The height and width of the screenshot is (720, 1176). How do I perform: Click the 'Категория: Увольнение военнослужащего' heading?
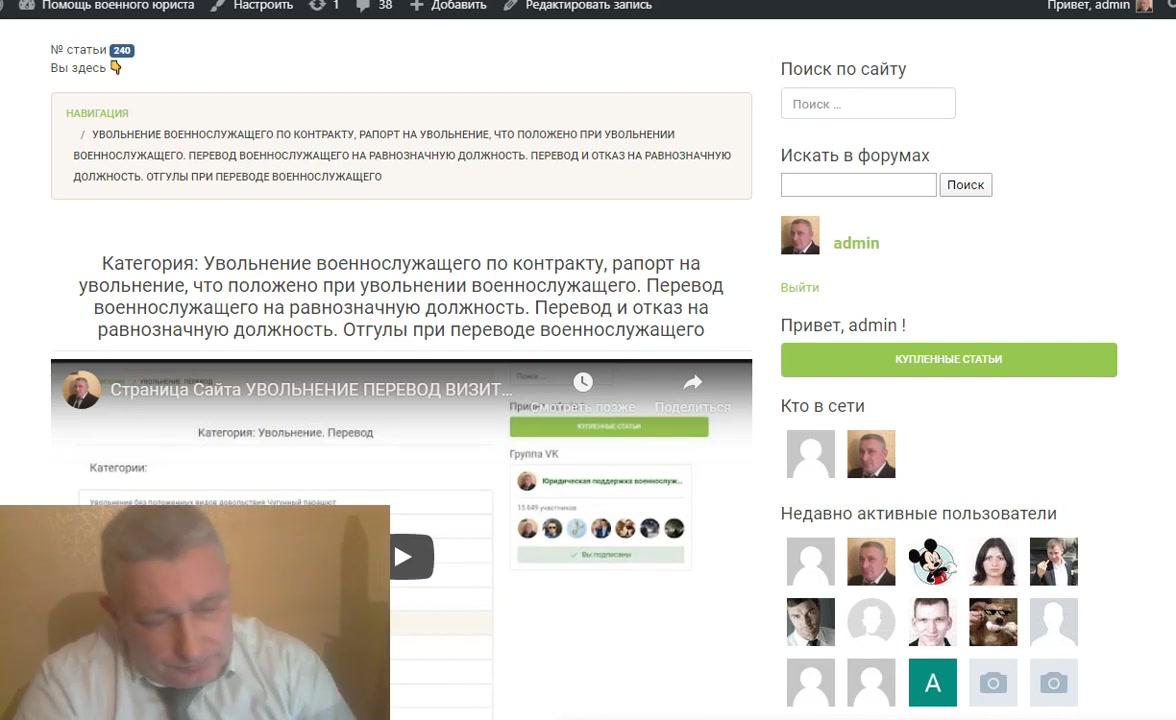[401, 296]
